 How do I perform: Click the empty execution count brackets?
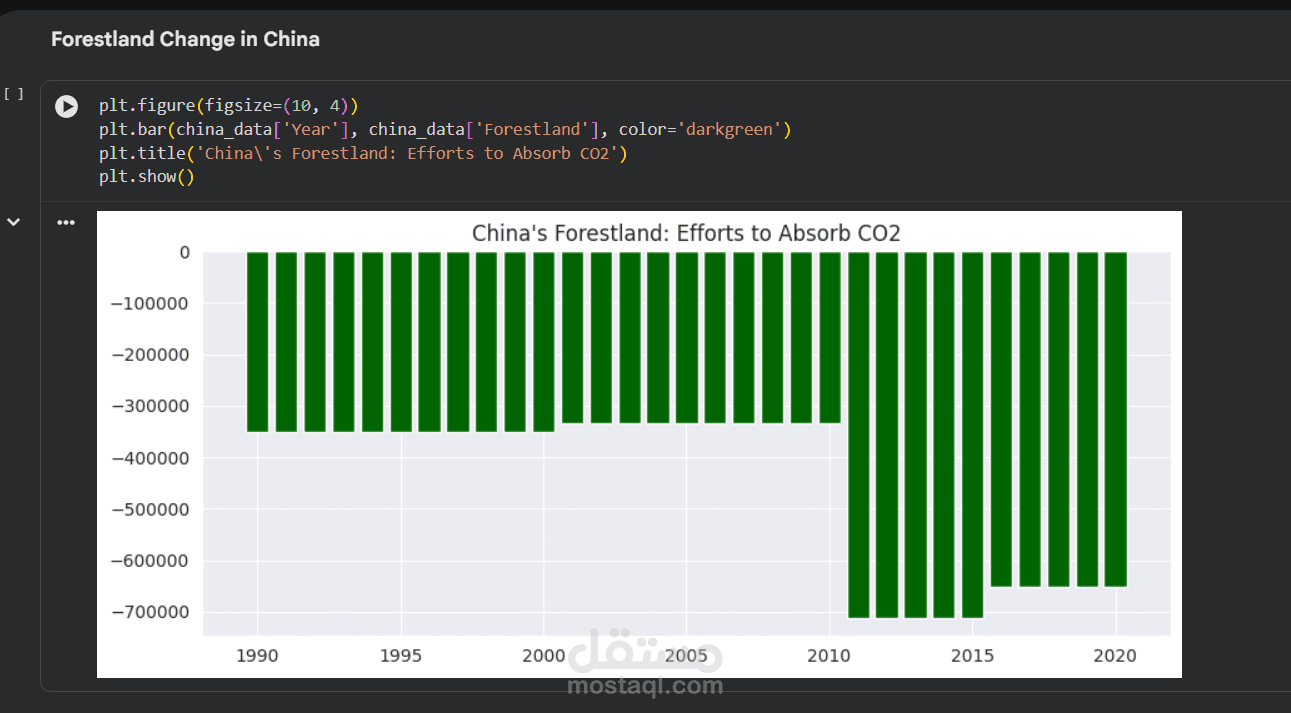pyautogui.click(x=13, y=94)
